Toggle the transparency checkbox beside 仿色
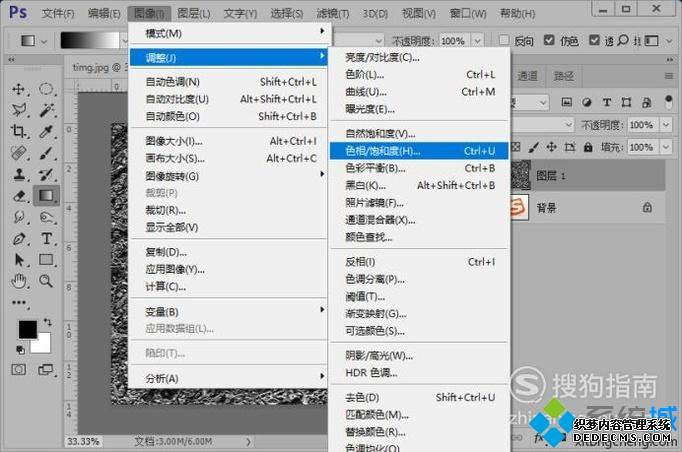This screenshot has width=682, height=452. [x=594, y=40]
